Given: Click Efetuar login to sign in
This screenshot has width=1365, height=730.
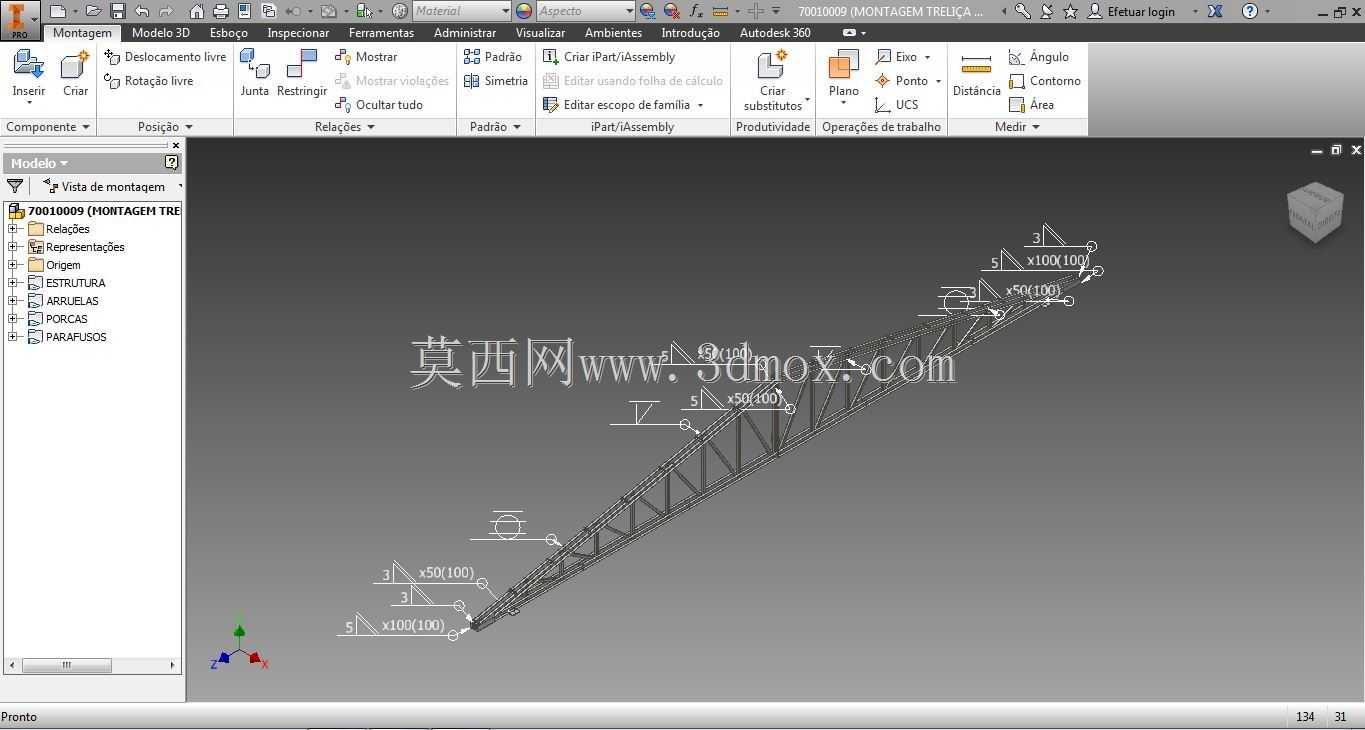Looking at the screenshot, I should [1131, 11].
